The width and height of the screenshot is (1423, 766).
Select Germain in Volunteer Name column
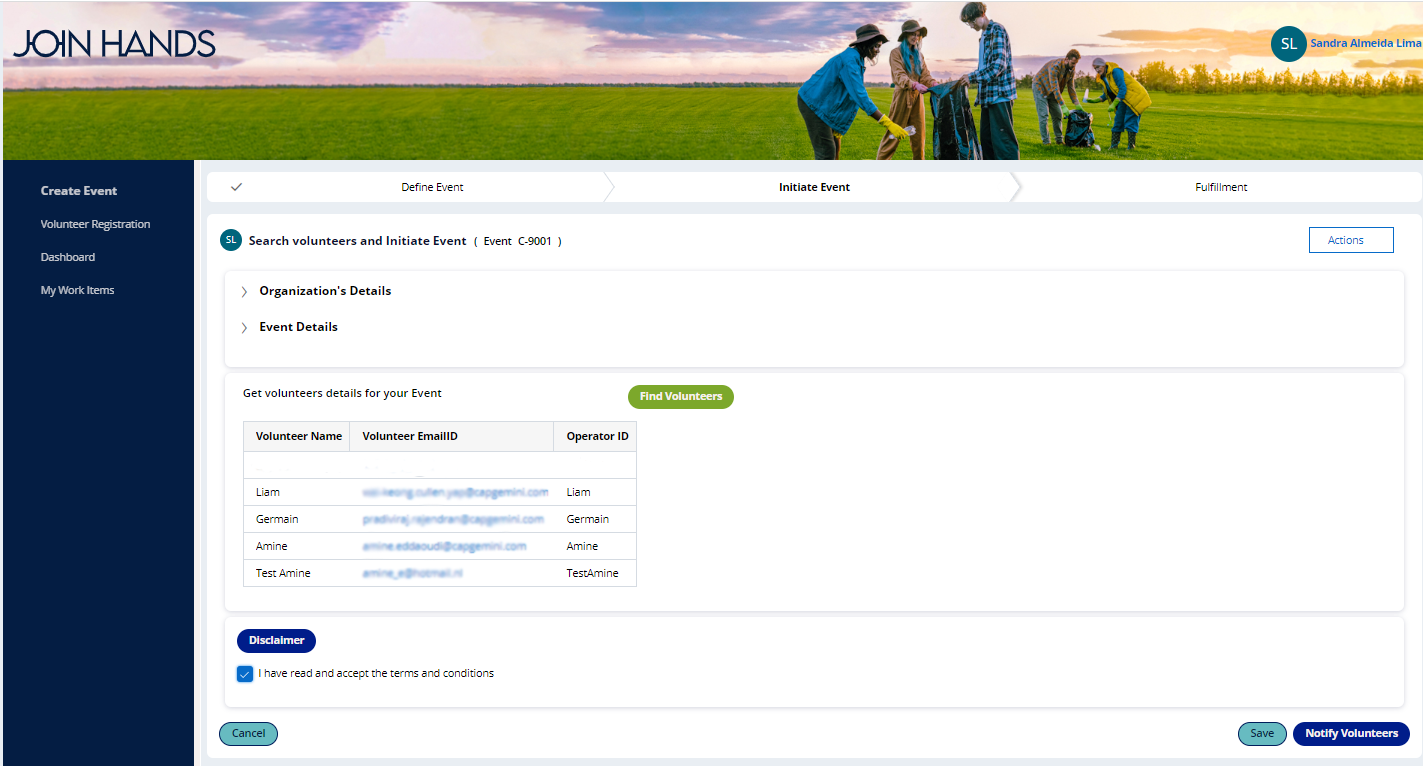click(x=277, y=519)
